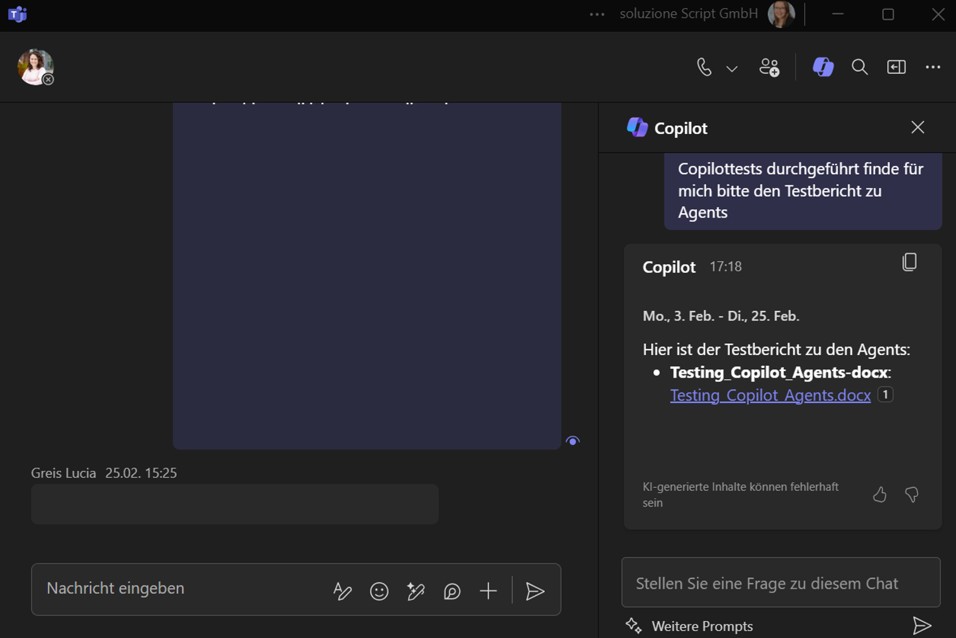This screenshot has width=956, height=638.
Task: Dislike Copilot response with thumbs down
Action: point(912,494)
